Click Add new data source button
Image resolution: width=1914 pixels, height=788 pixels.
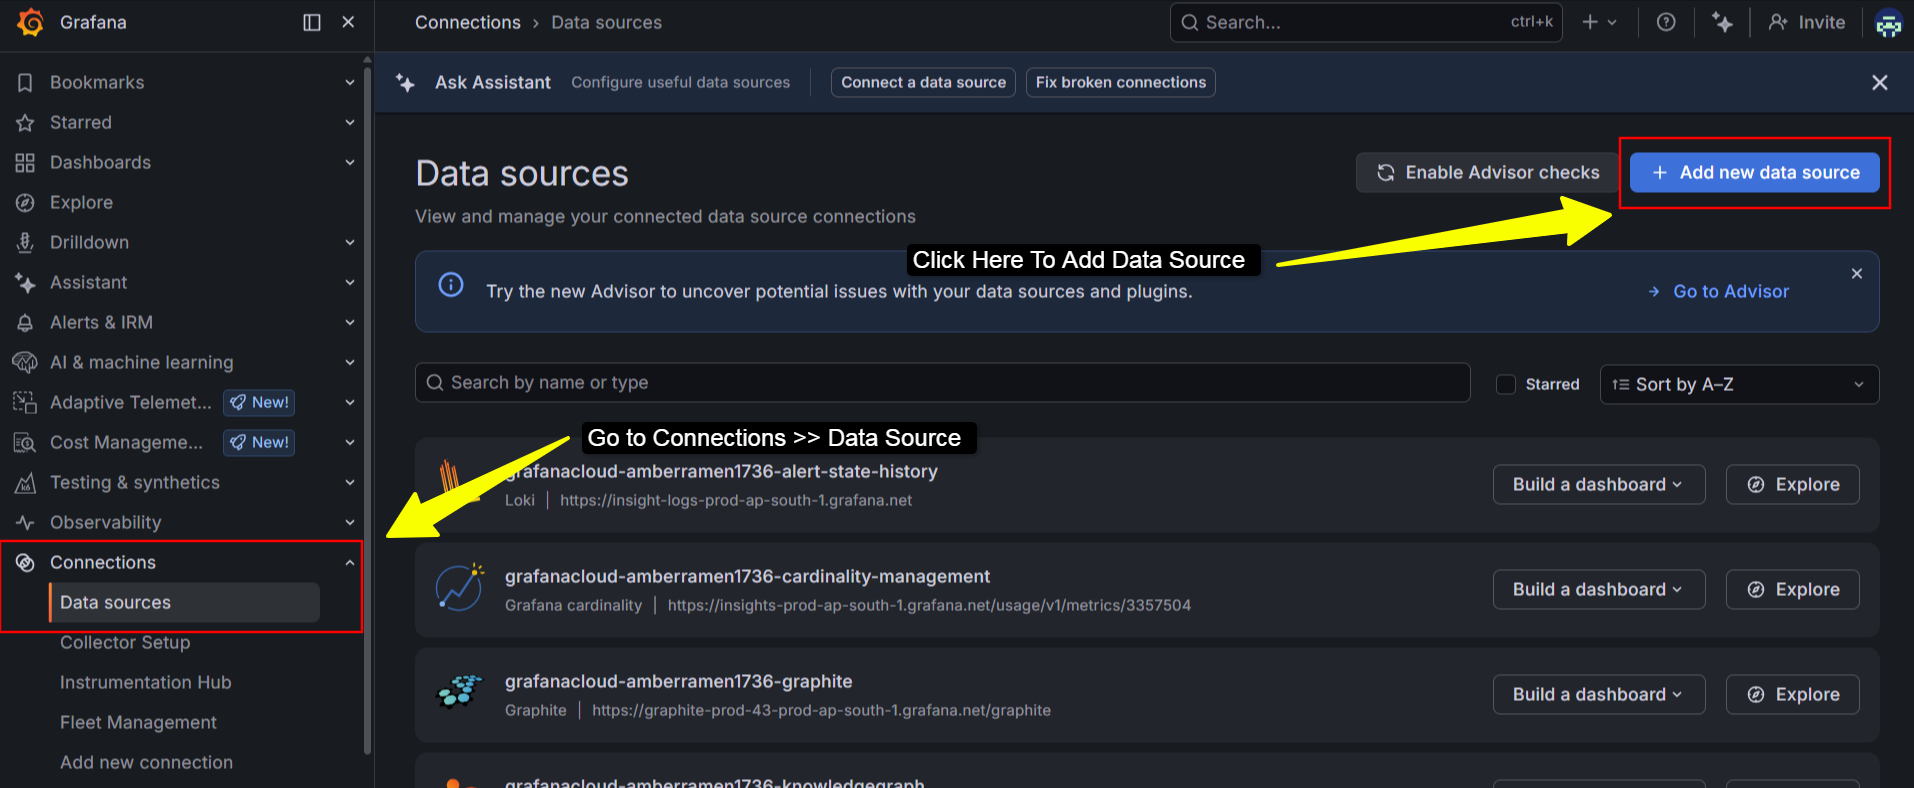[x=1755, y=173]
